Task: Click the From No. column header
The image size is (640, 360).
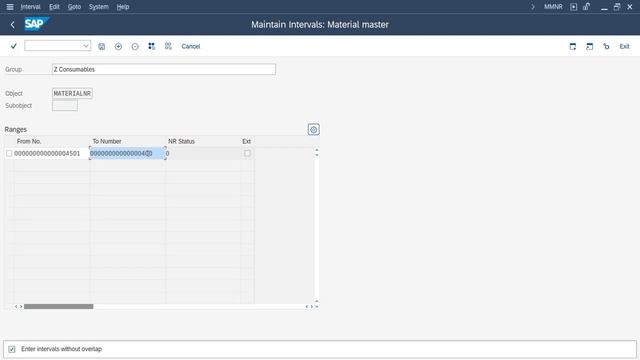Action: click(x=29, y=141)
